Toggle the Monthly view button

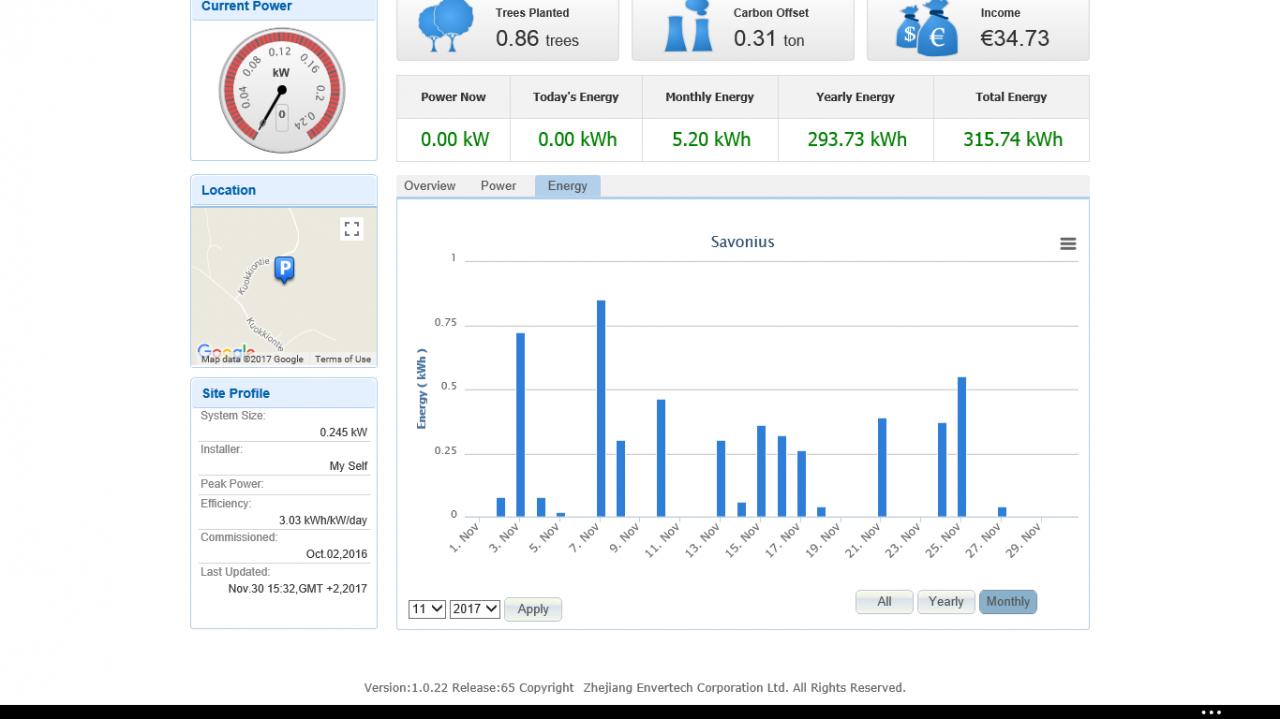[1008, 602]
